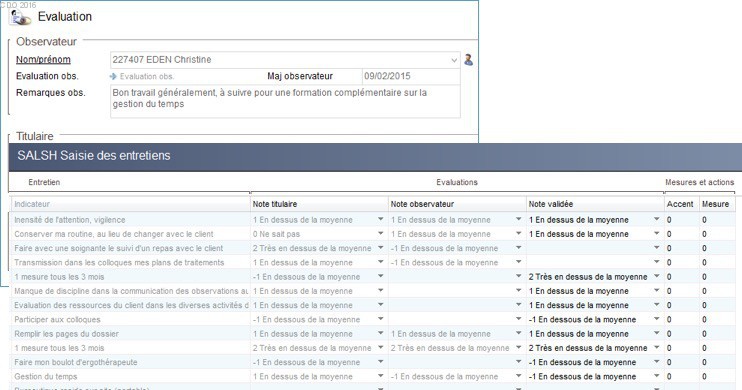Click Mesure value 0 for Participer aux colloques

tap(704, 319)
